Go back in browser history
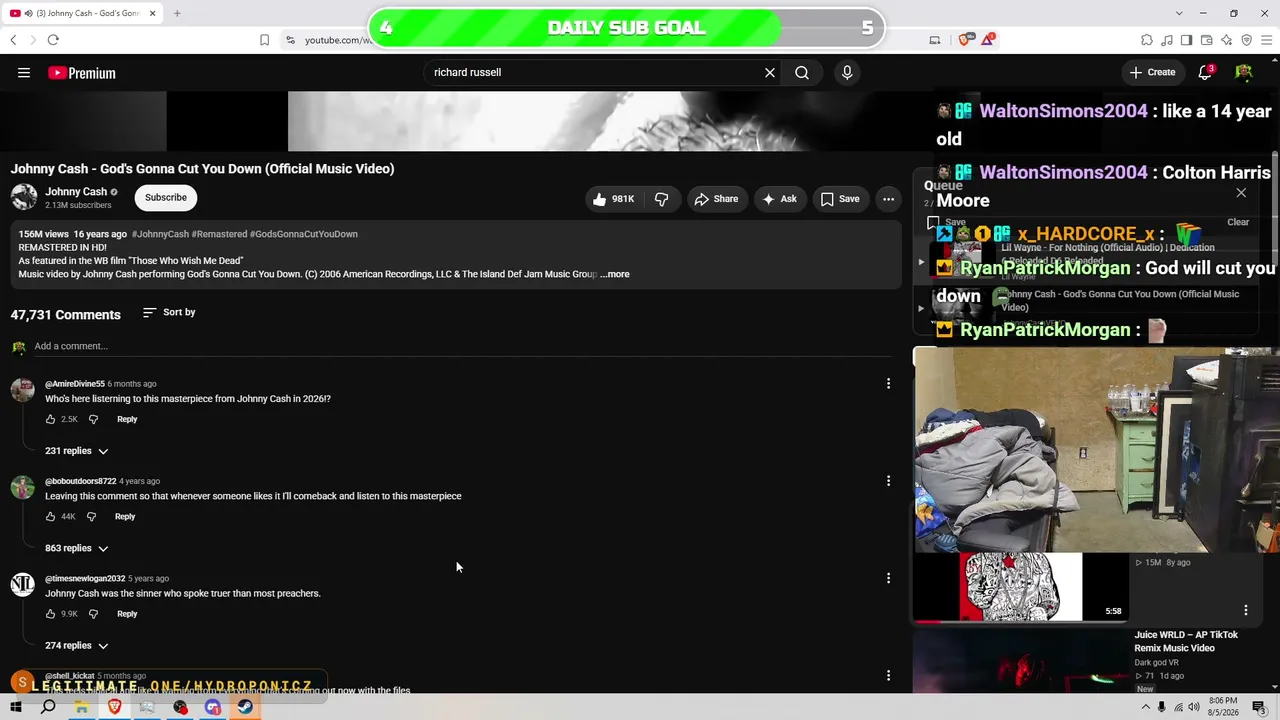1280x720 pixels. (13, 40)
